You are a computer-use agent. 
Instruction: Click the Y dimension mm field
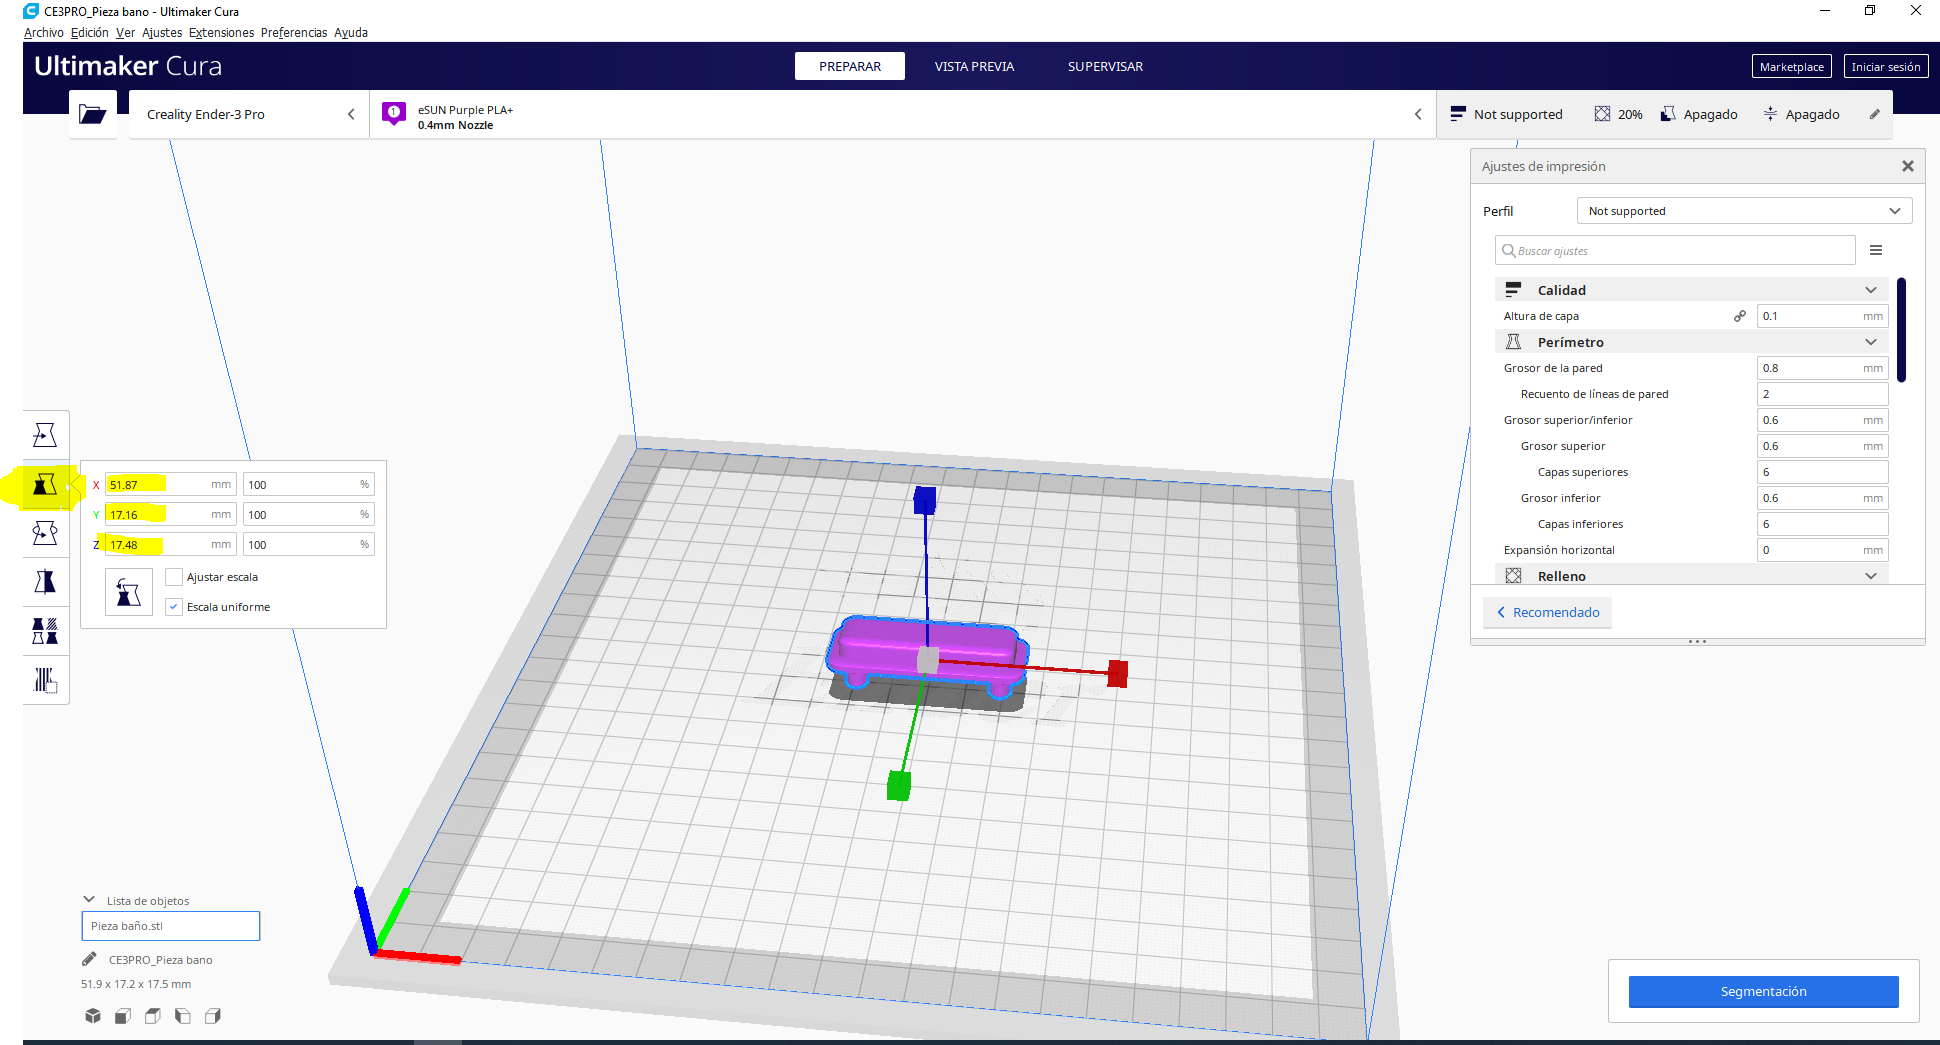(170, 515)
